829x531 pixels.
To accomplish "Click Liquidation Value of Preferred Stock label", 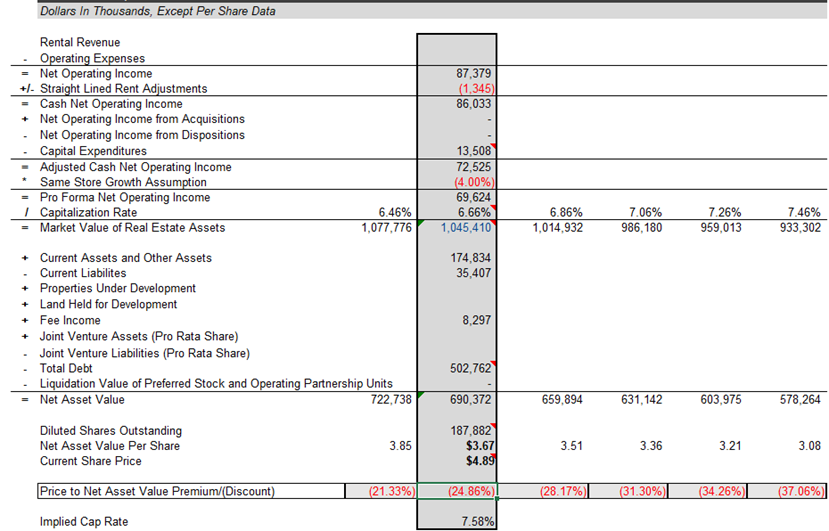I will click(x=216, y=384).
